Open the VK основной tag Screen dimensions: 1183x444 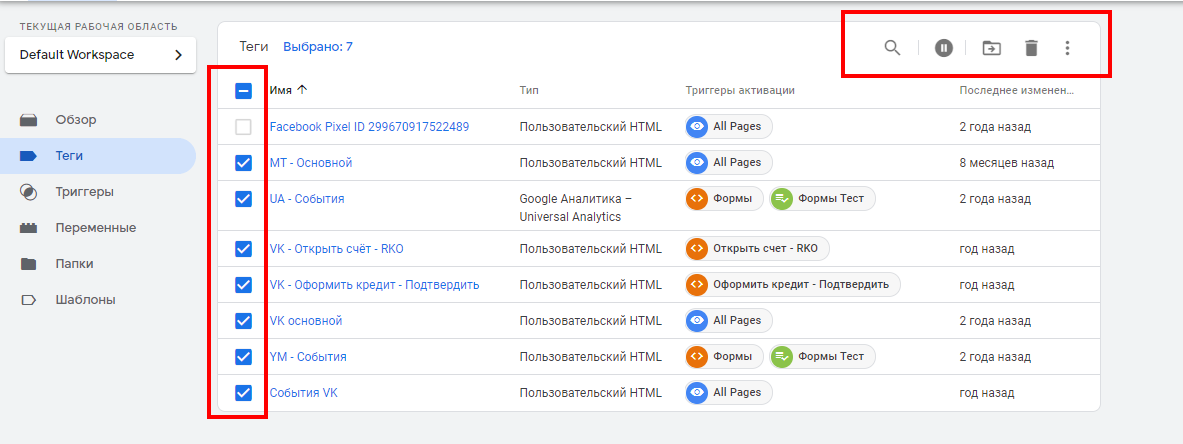coord(306,321)
